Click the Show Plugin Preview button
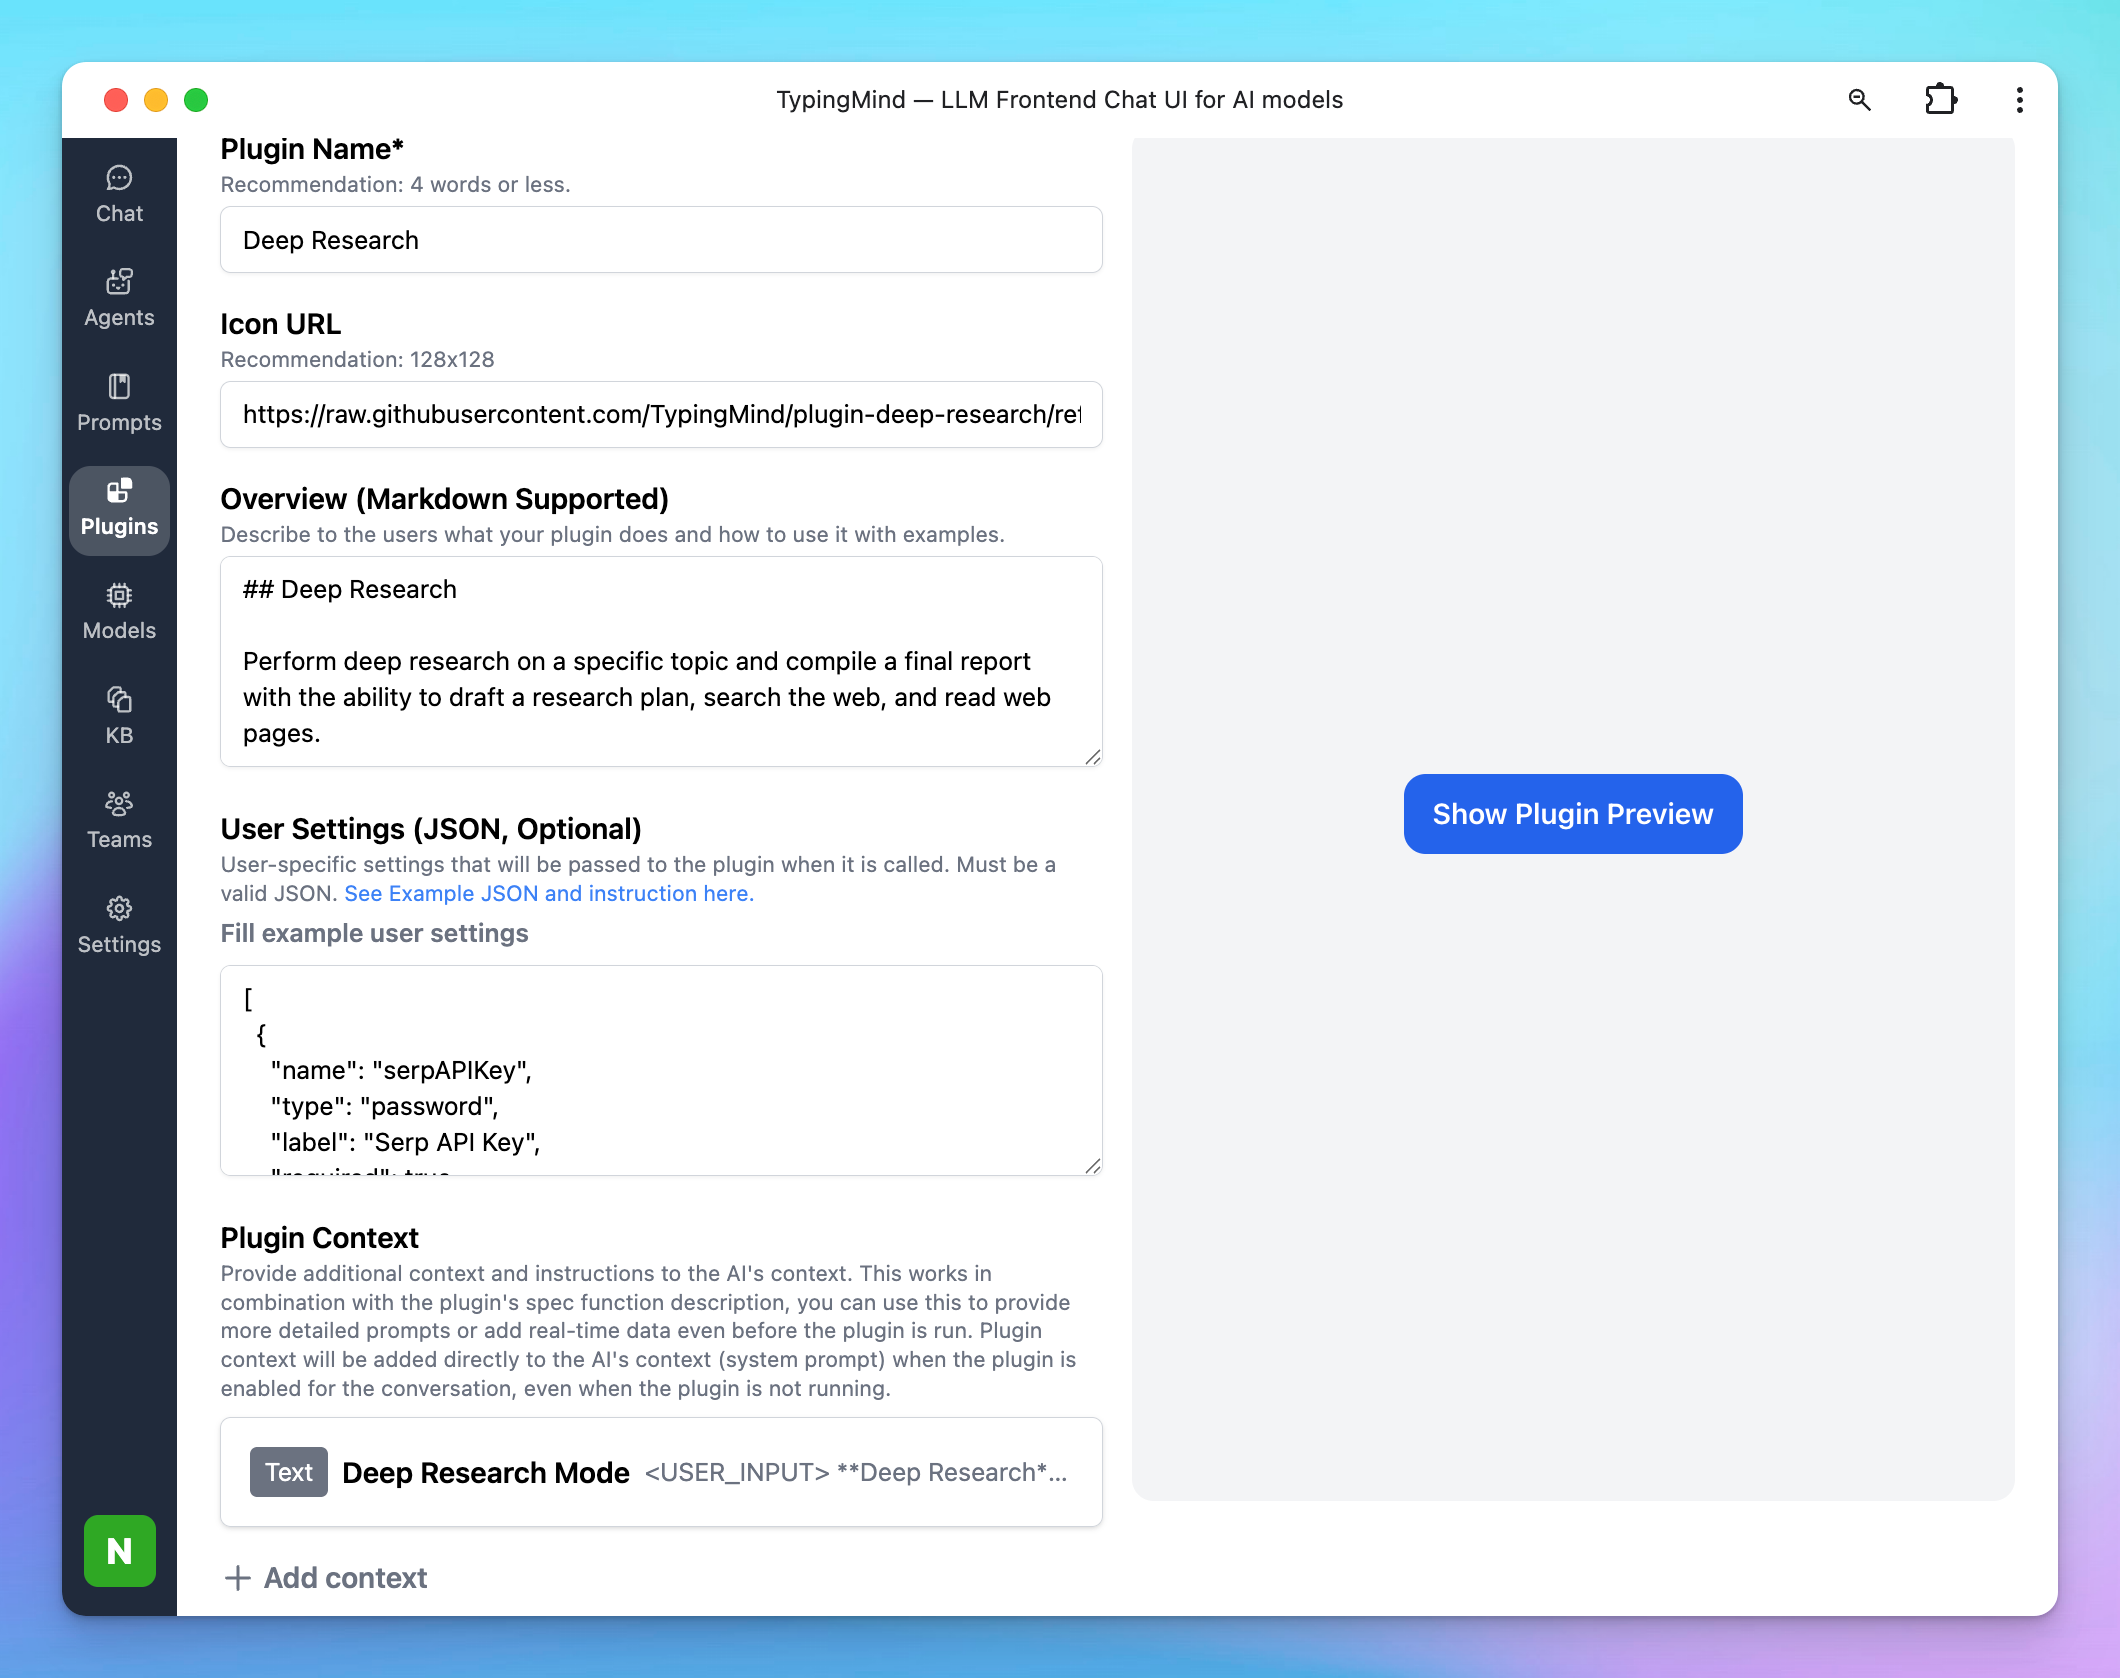The height and width of the screenshot is (1678, 2120). coord(1572,814)
